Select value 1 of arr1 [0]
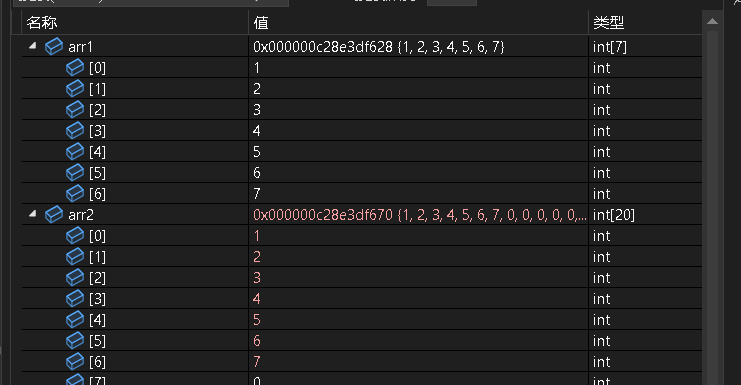Viewport: 741px width, 385px height. [x=257, y=68]
